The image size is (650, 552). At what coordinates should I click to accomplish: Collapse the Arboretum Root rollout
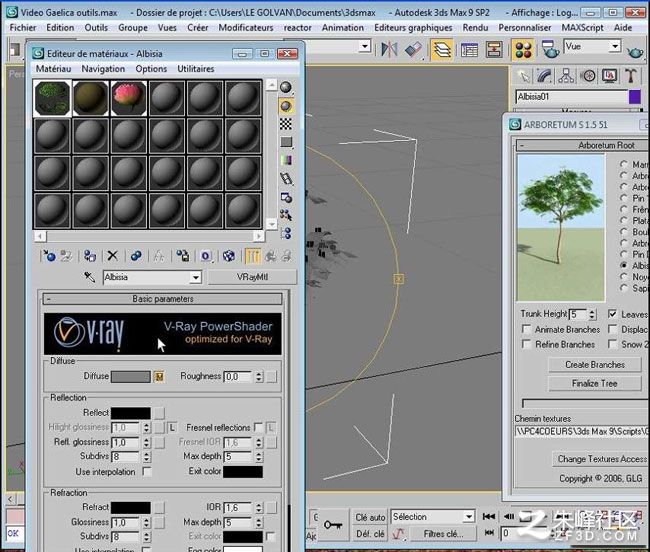[582, 145]
